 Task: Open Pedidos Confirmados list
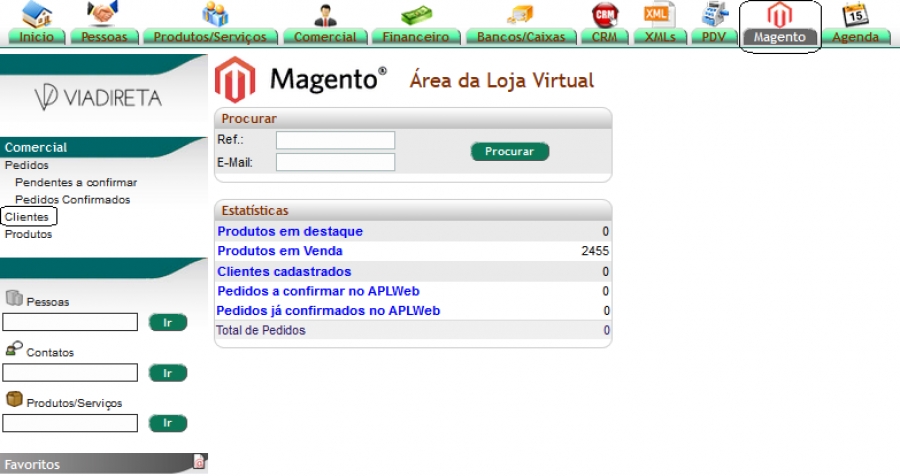pyautogui.click(x=72, y=199)
